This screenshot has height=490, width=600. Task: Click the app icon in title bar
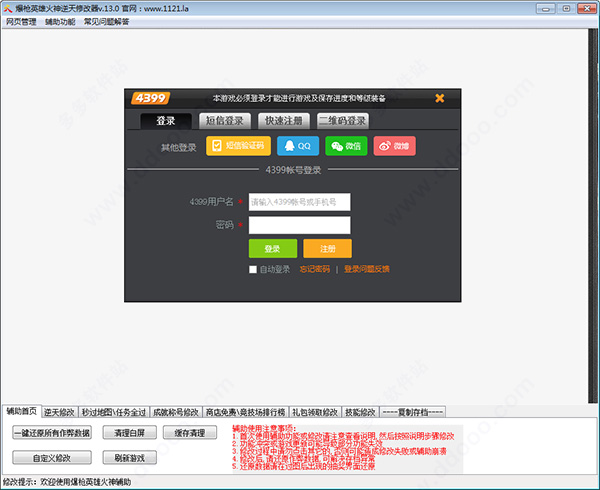click(8, 8)
